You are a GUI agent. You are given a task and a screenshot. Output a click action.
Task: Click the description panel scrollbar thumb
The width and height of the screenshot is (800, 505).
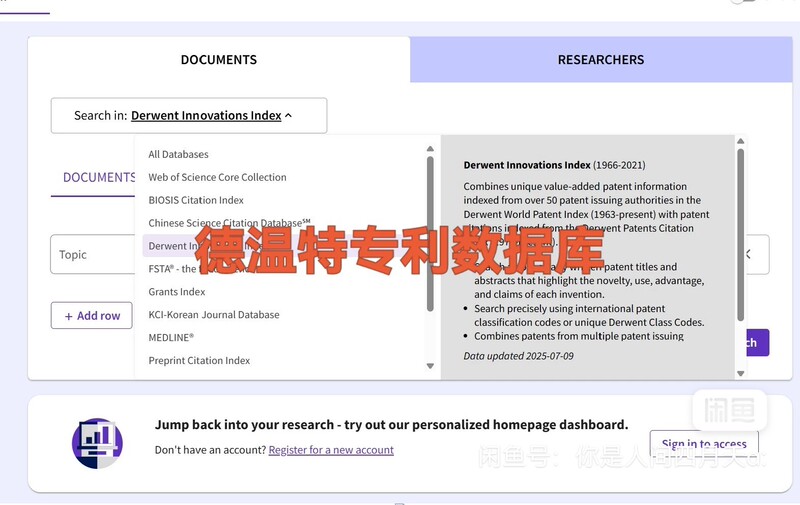click(x=741, y=235)
